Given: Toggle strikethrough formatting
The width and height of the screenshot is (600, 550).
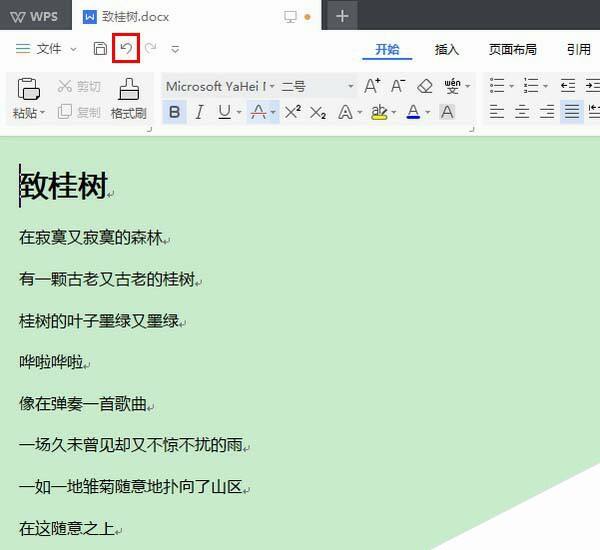Looking at the screenshot, I should click(258, 112).
